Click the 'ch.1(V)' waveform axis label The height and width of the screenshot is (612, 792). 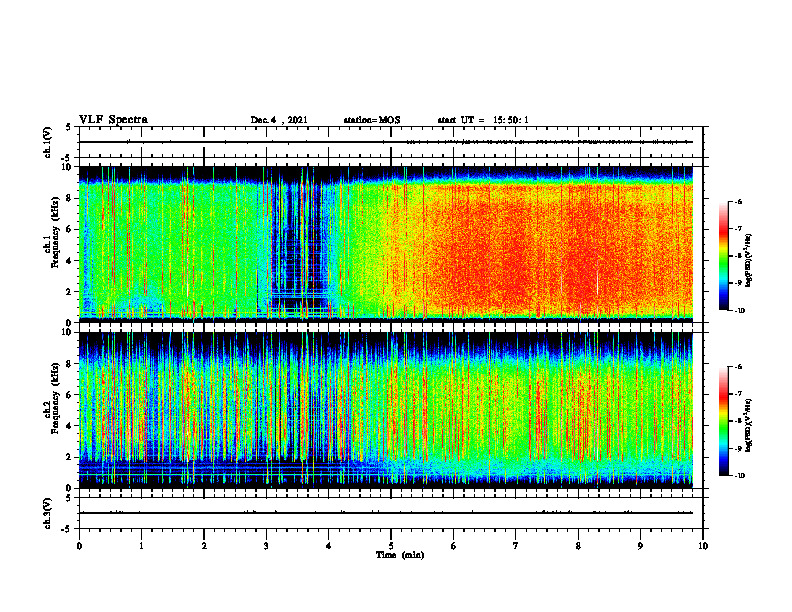(x=47, y=142)
